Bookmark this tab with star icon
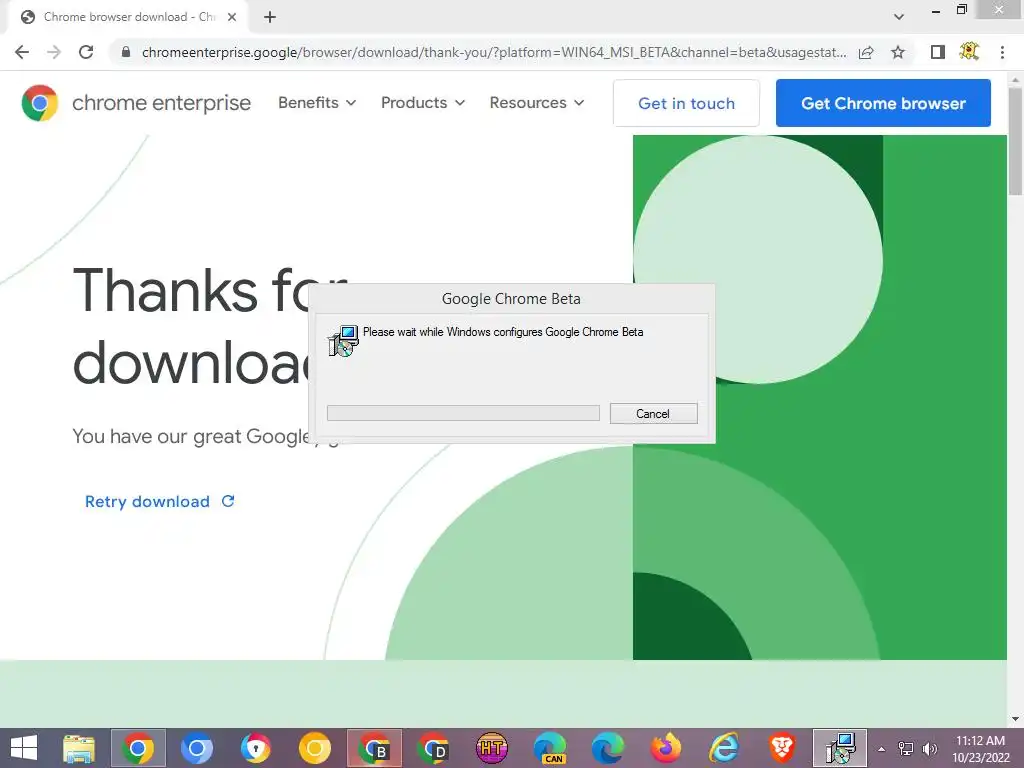The height and width of the screenshot is (768, 1024). 898,52
